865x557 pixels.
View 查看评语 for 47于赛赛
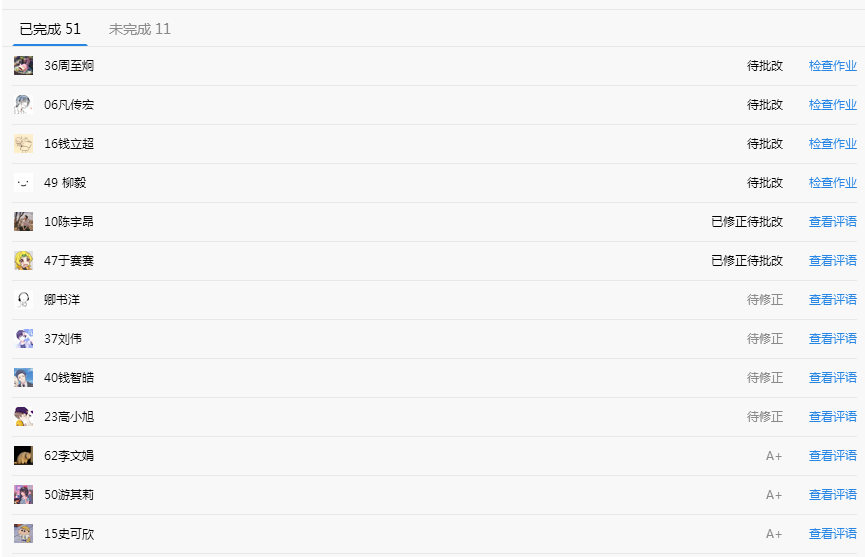coord(832,261)
